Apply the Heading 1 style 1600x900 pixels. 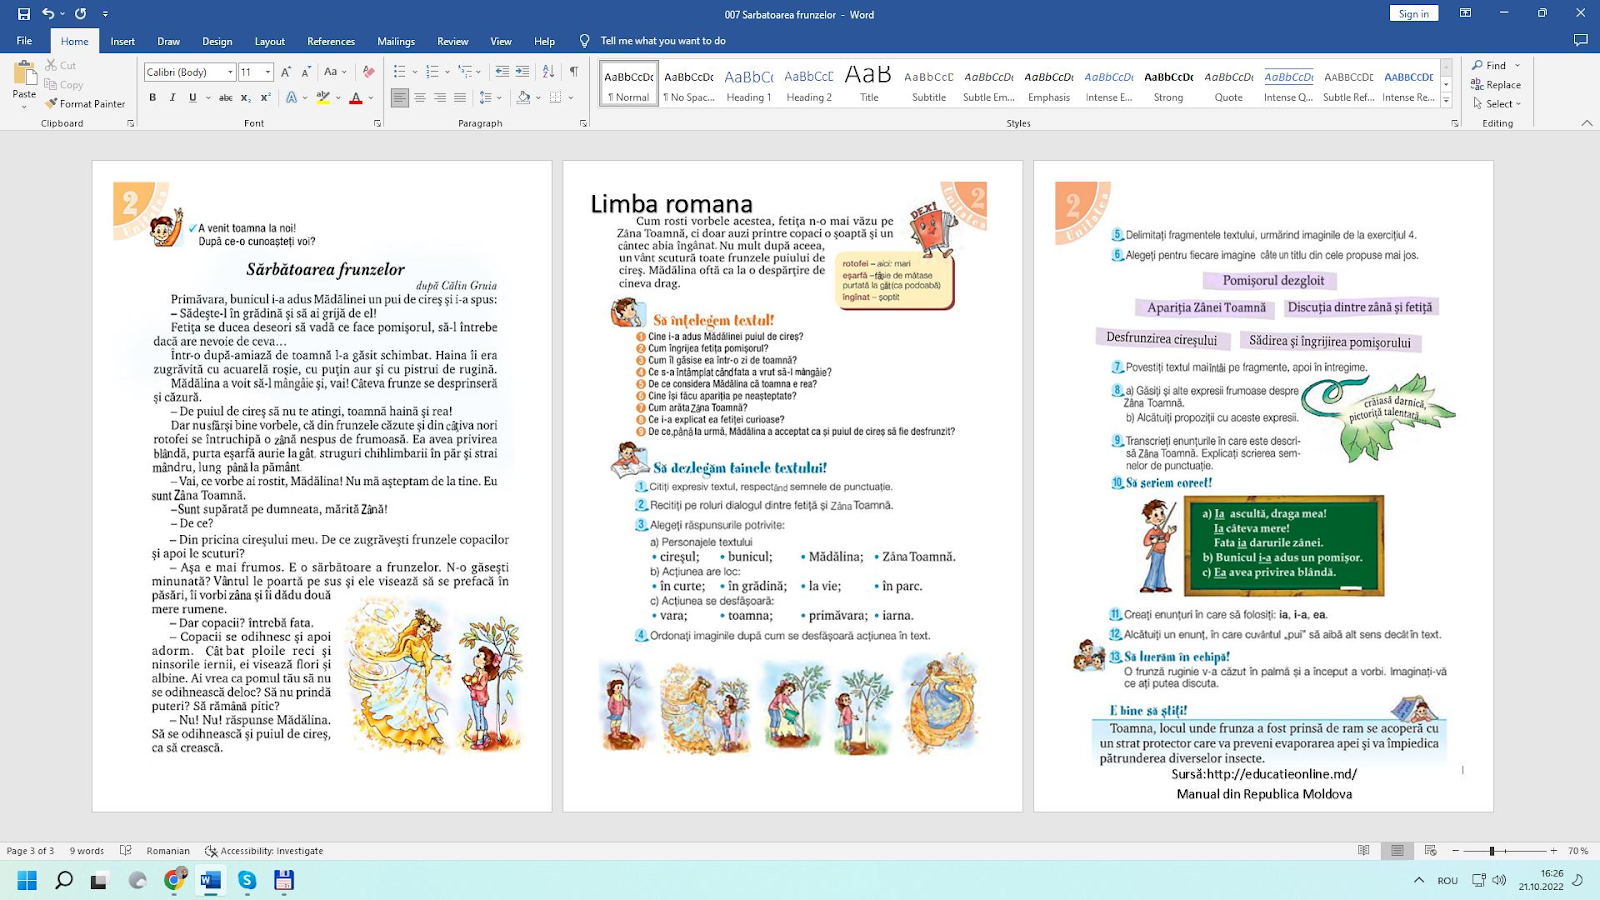[749, 84]
